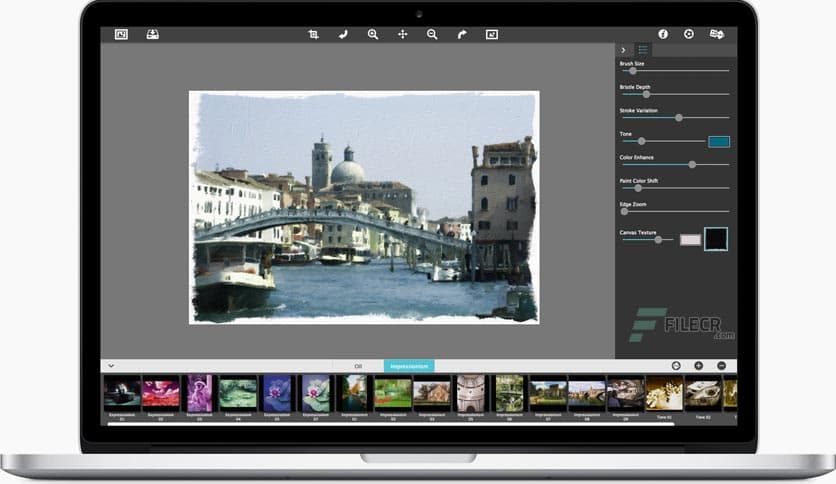
Task: Select the brick house preset thumbnail
Action: pos(432,393)
